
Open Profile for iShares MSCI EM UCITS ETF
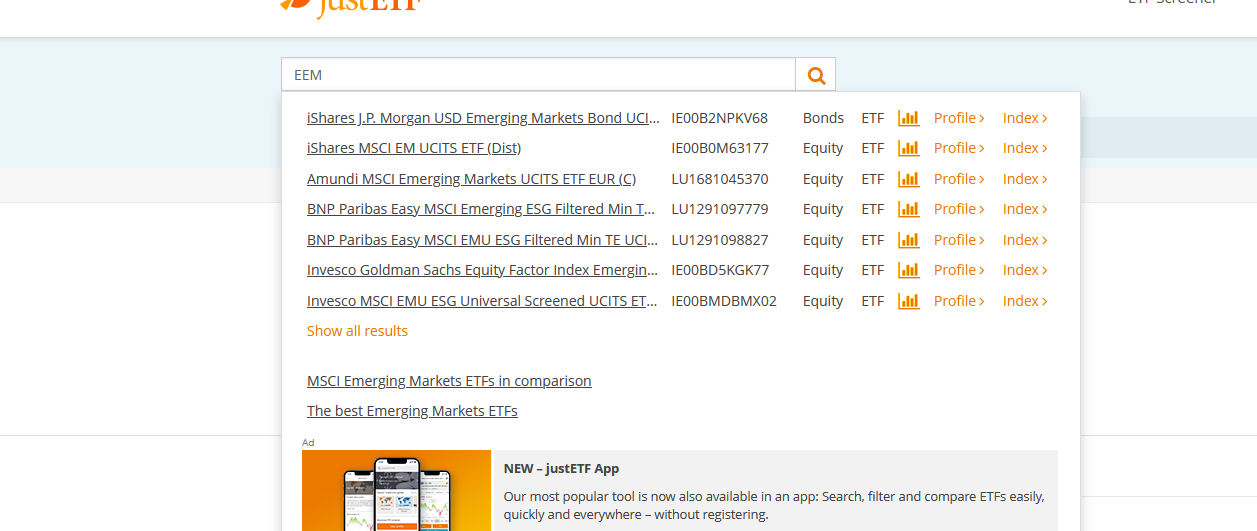click(958, 148)
